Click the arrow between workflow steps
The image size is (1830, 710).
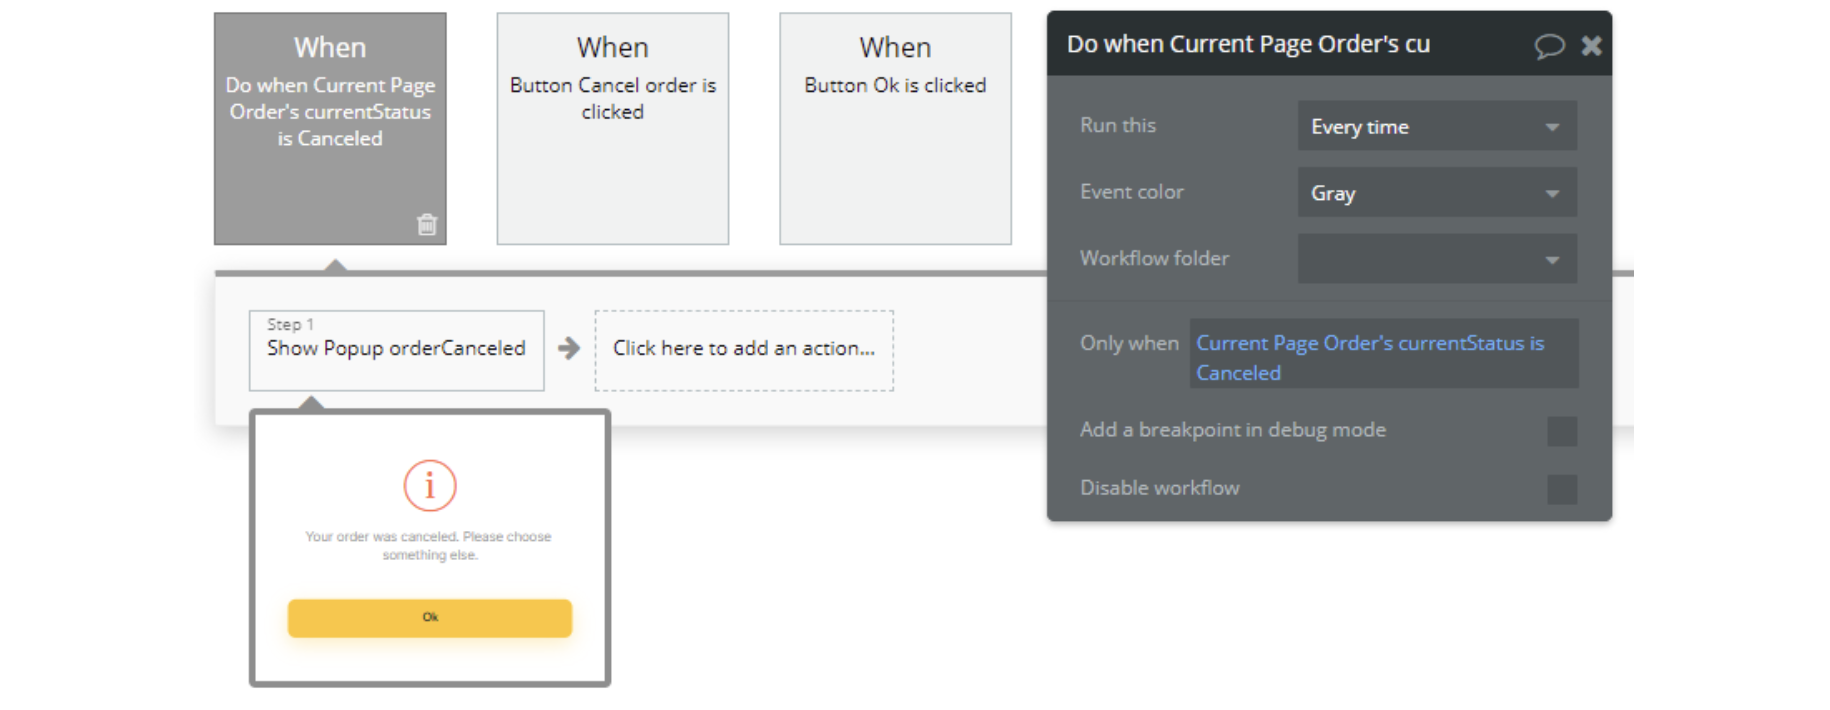point(569,348)
